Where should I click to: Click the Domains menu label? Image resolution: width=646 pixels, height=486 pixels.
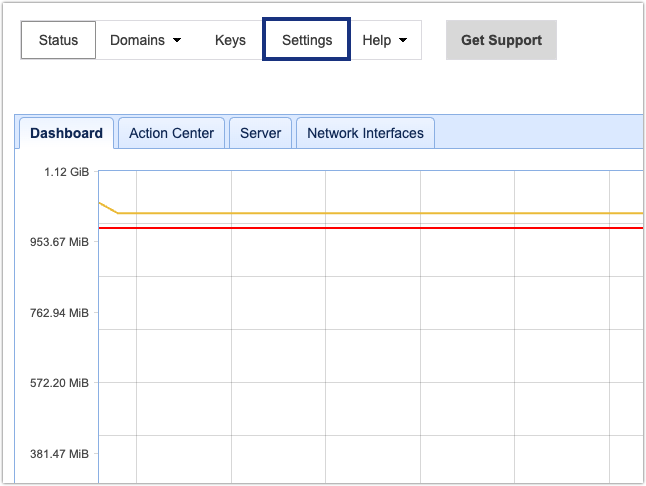[137, 40]
